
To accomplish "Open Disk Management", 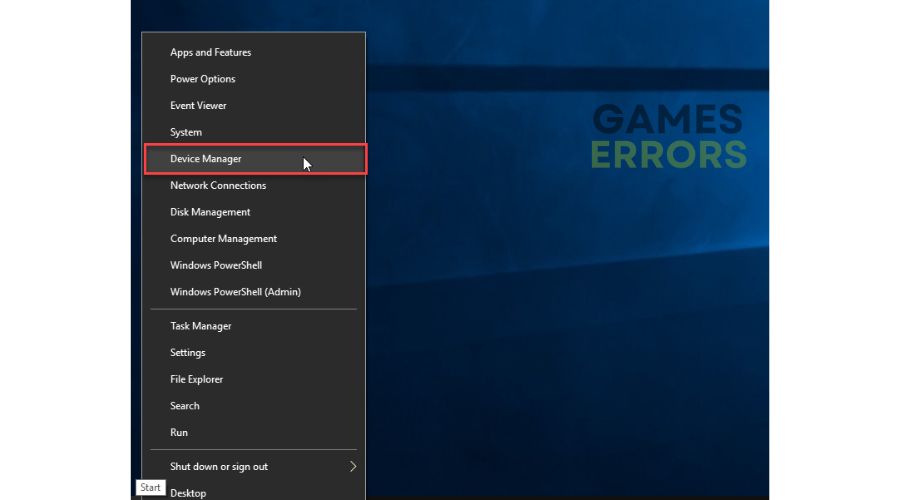I will pos(210,212).
